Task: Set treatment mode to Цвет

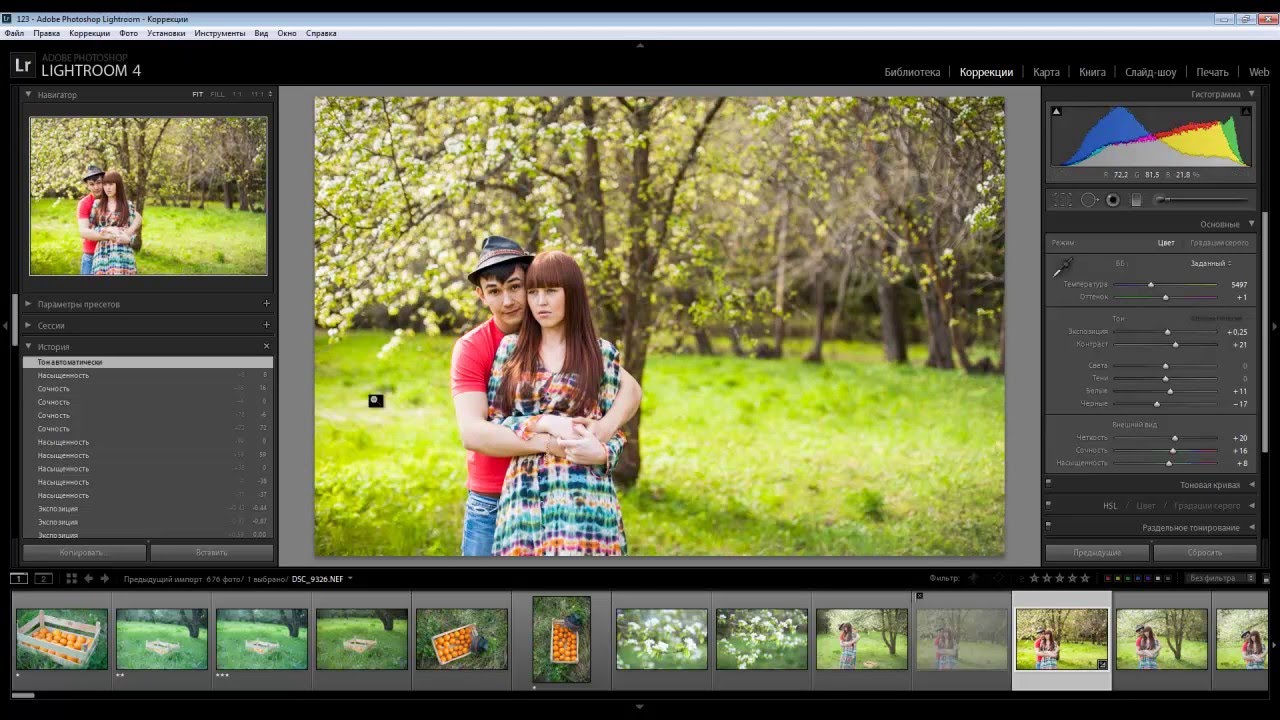Action: pos(1166,242)
